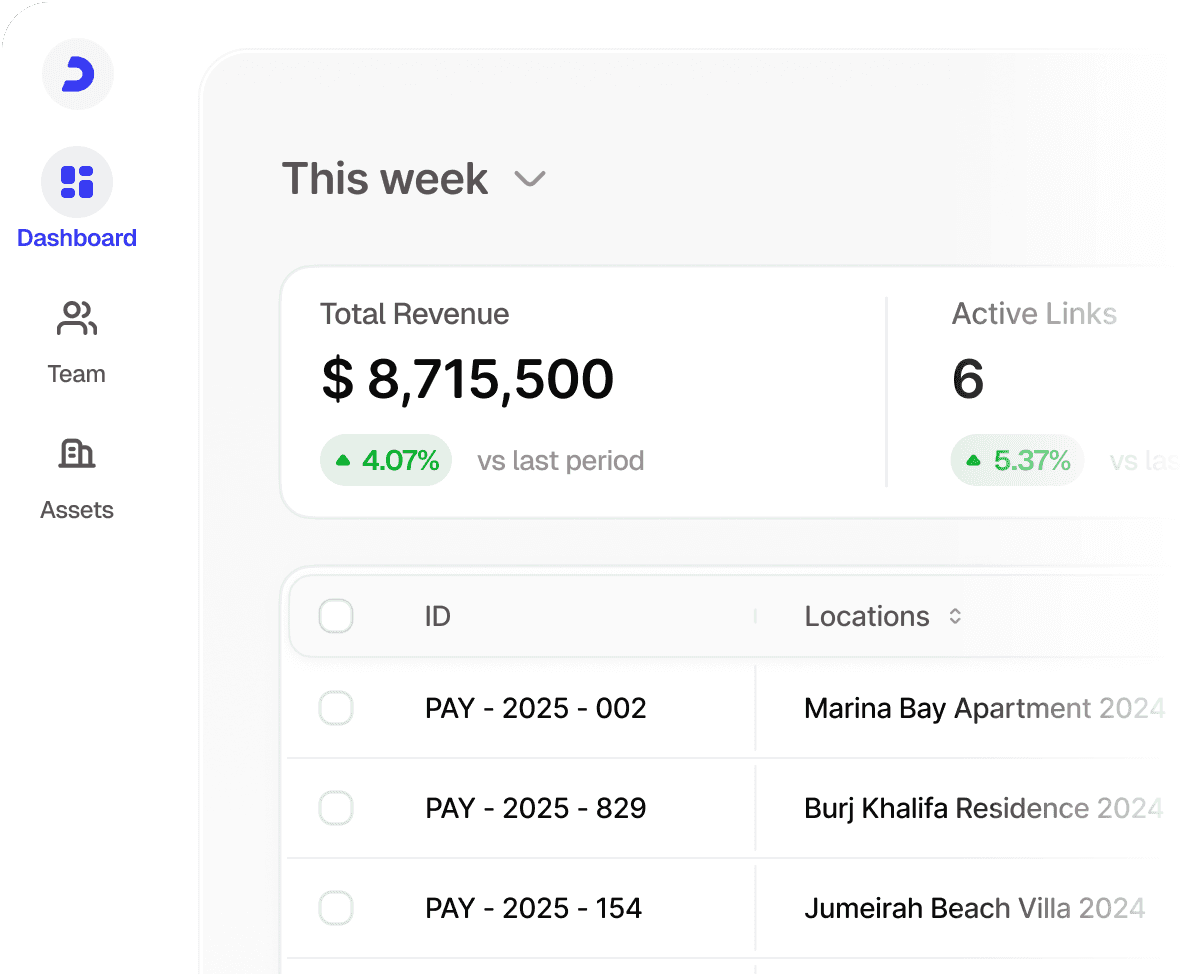The width and height of the screenshot is (1184, 974).
Task: Select the PAY - 2025 - 829 ID cell
Action: [x=535, y=808]
